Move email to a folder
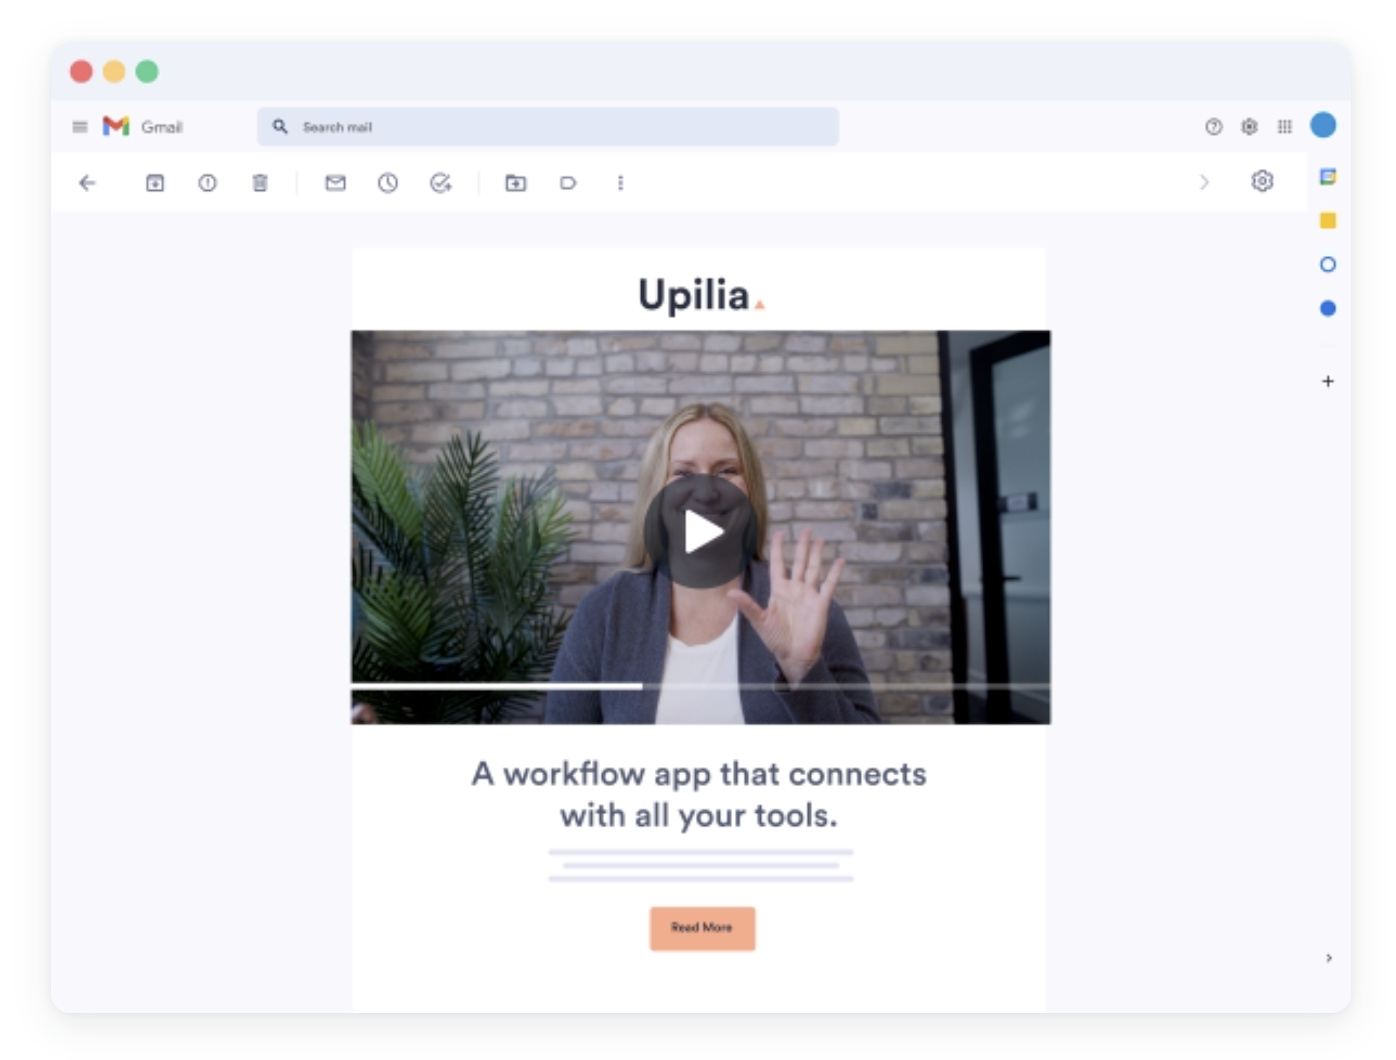1396x1060 pixels. 515,183
